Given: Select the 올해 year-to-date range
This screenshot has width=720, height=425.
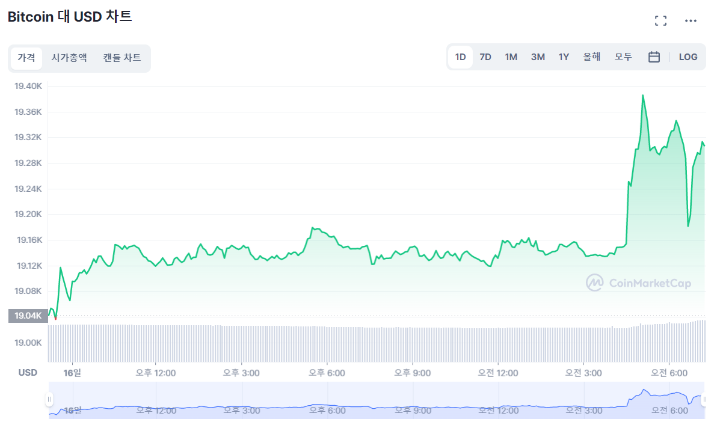Looking at the screenshot, I should [x=592, y=57].
